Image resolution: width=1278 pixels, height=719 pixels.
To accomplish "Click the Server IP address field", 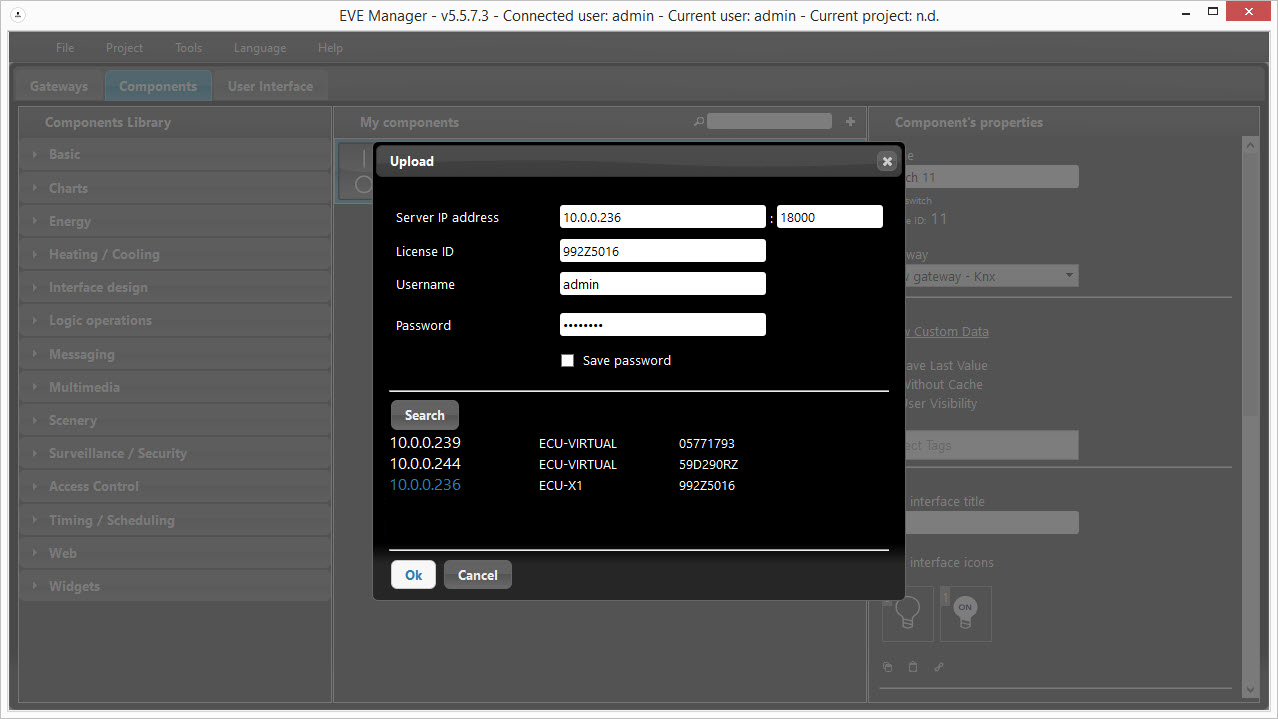I will pos(663,217).
